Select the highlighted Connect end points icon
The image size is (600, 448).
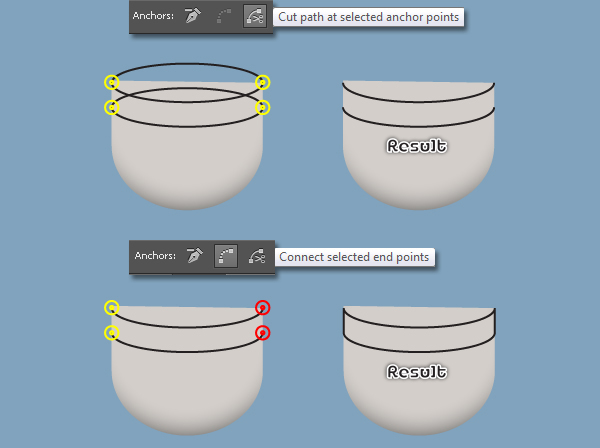226,256
